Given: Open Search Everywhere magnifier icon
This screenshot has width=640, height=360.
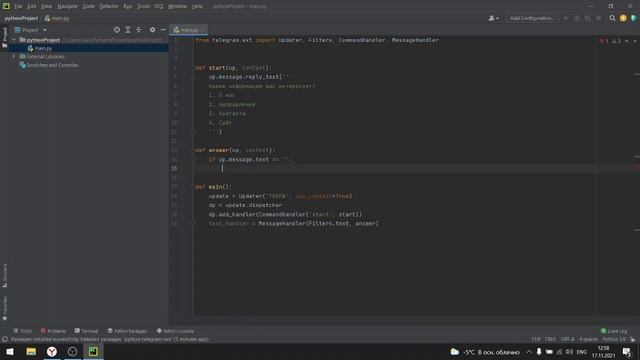Looking at the screenshot, I should [x=612, y=18].
